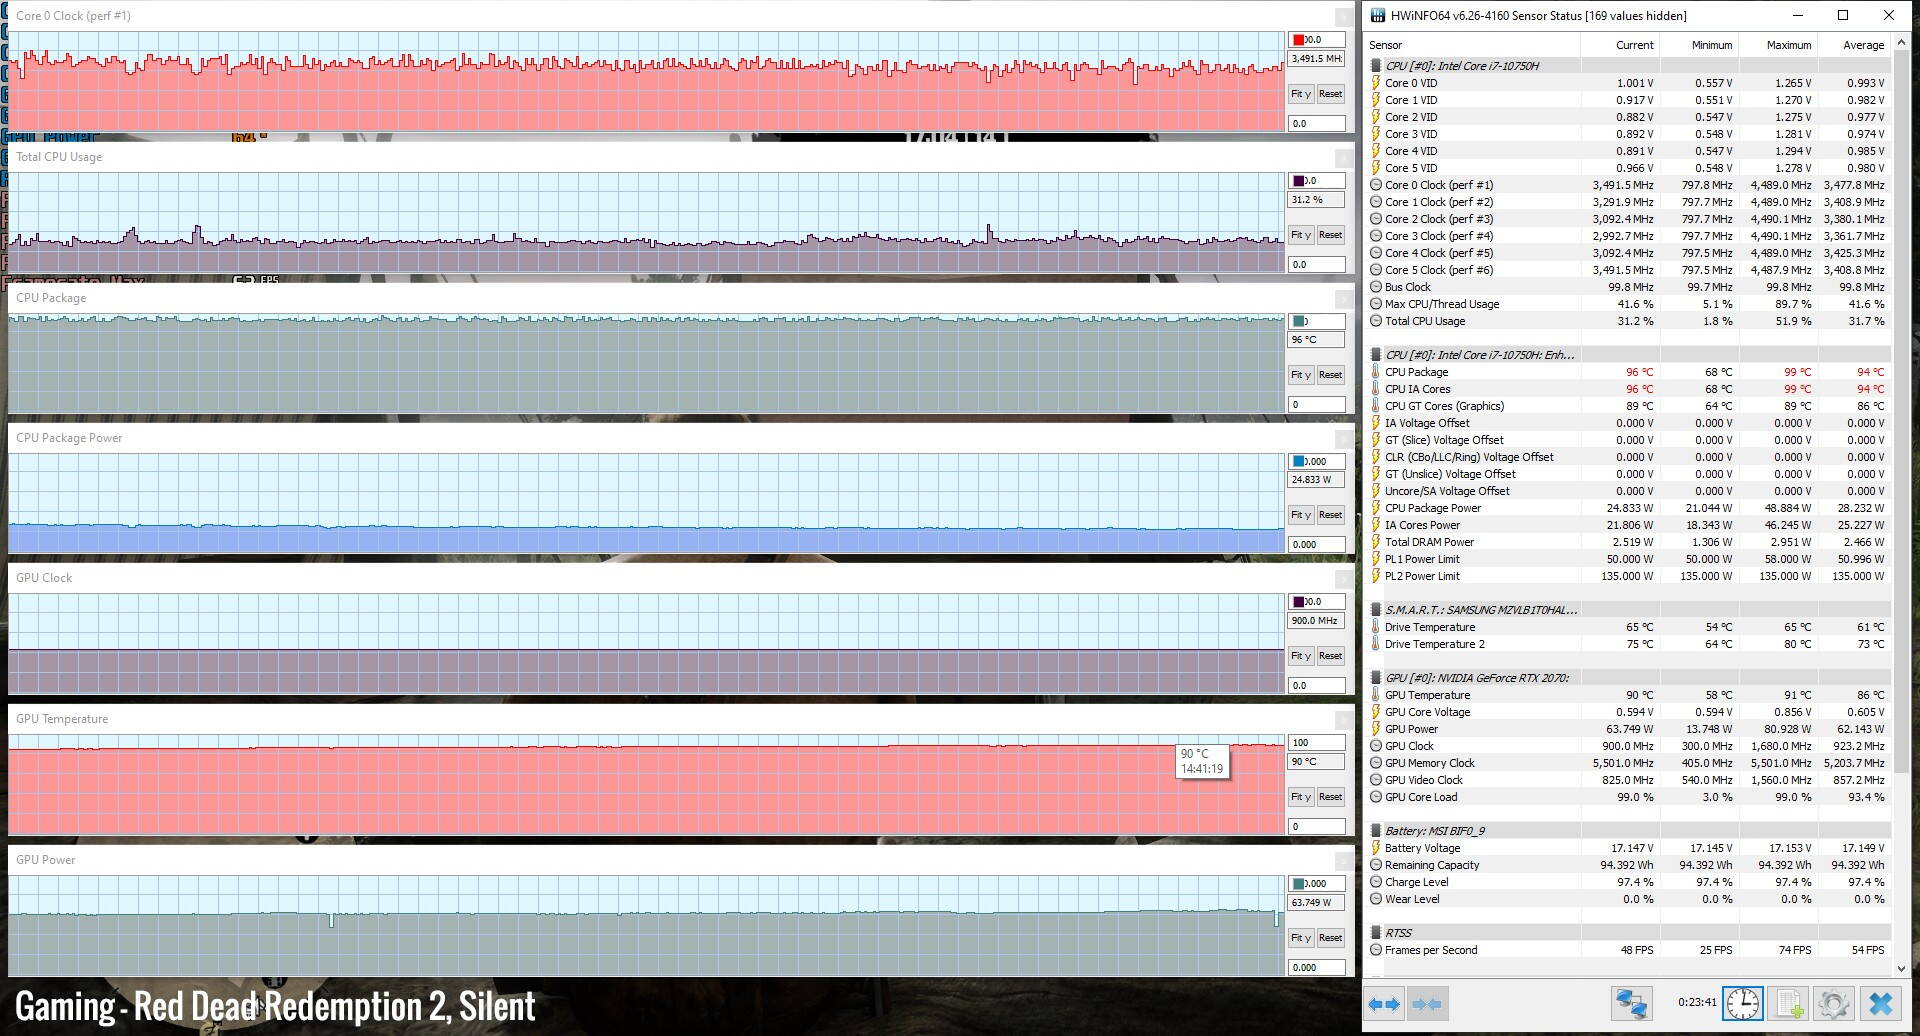1920x1036 pixels.
Task: Click the lightning icon next to GPU Power
Action: pyautogui.click(x=1376, y=729)
